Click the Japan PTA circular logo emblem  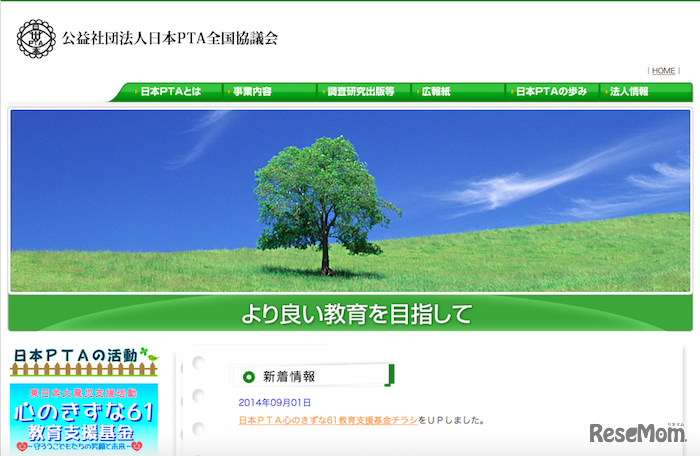tap(36, 38)
